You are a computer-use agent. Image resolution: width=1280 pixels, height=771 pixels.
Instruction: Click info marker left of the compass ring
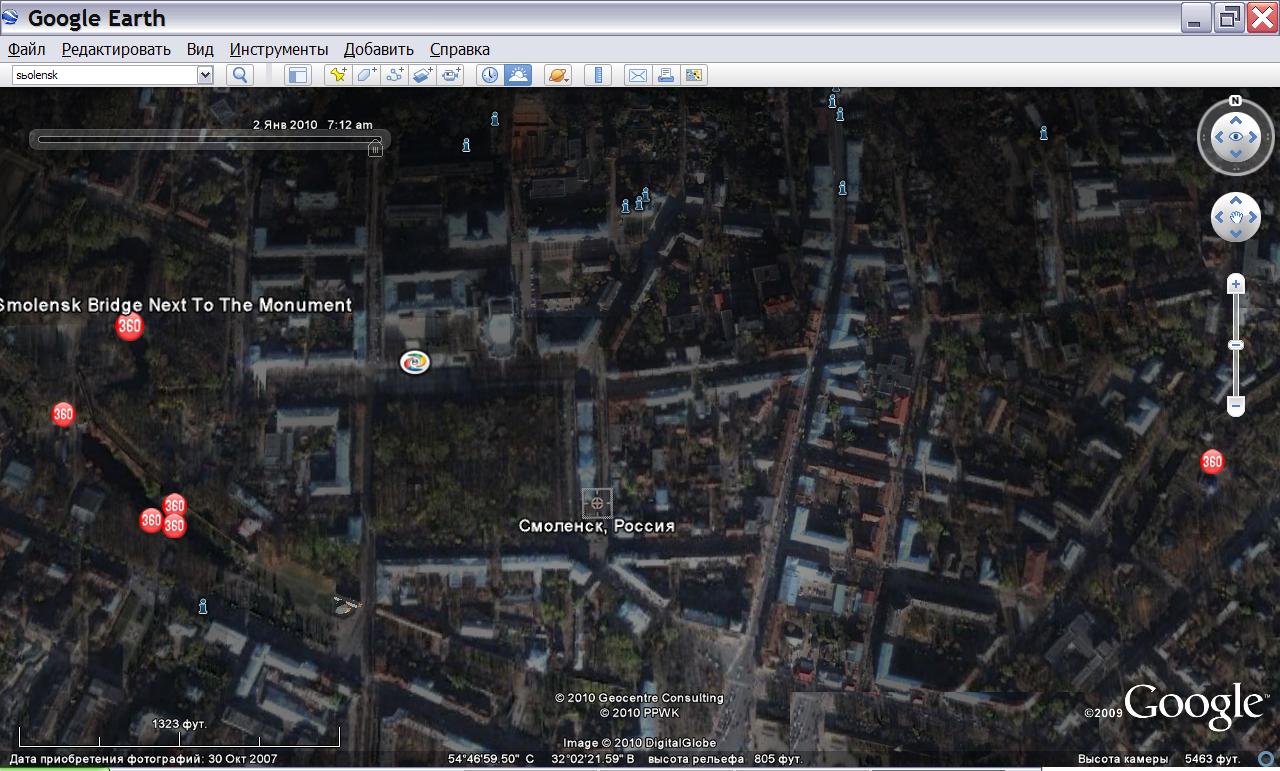(x=1043, y=133)
